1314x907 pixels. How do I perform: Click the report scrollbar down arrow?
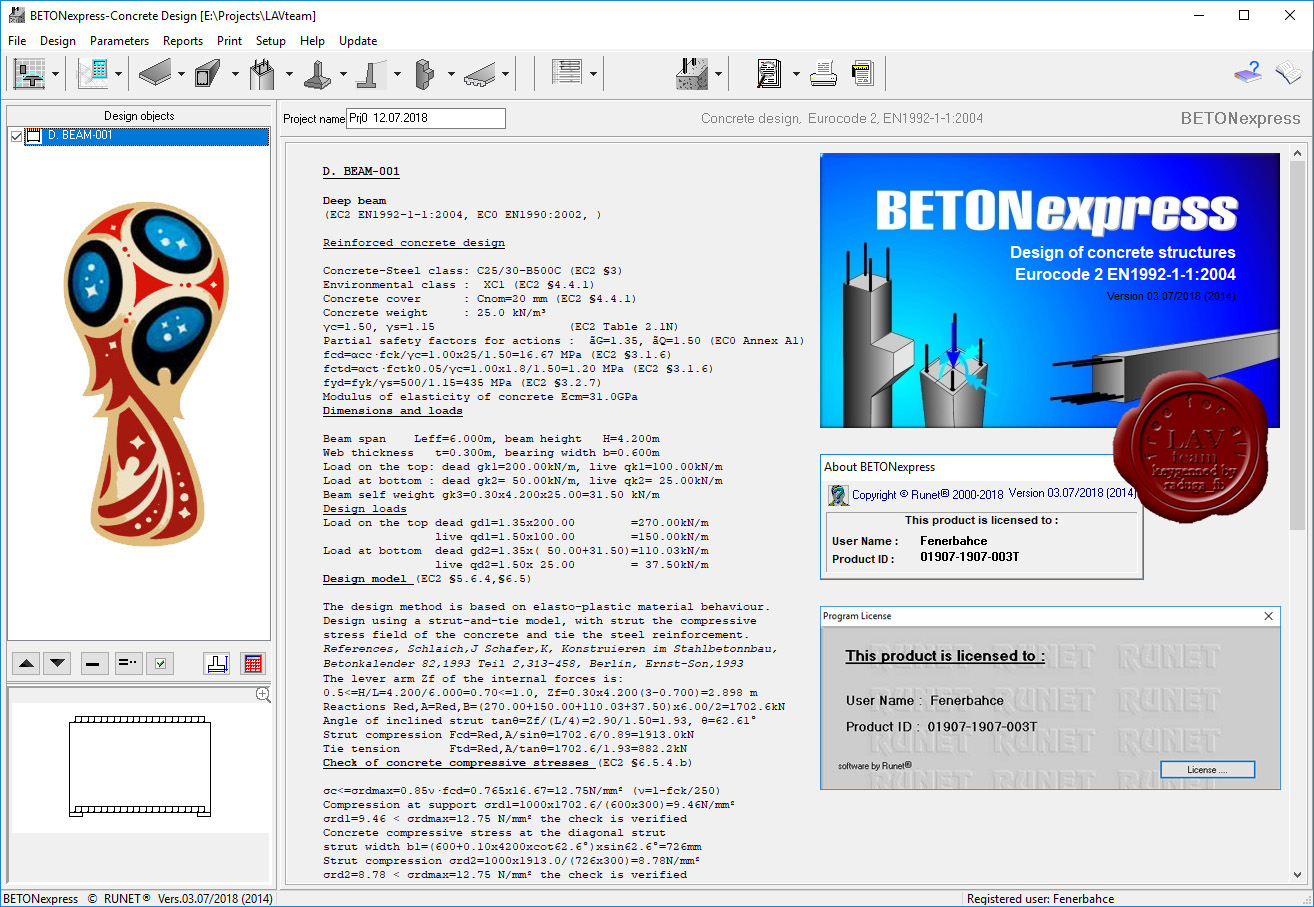point(1298,874)
